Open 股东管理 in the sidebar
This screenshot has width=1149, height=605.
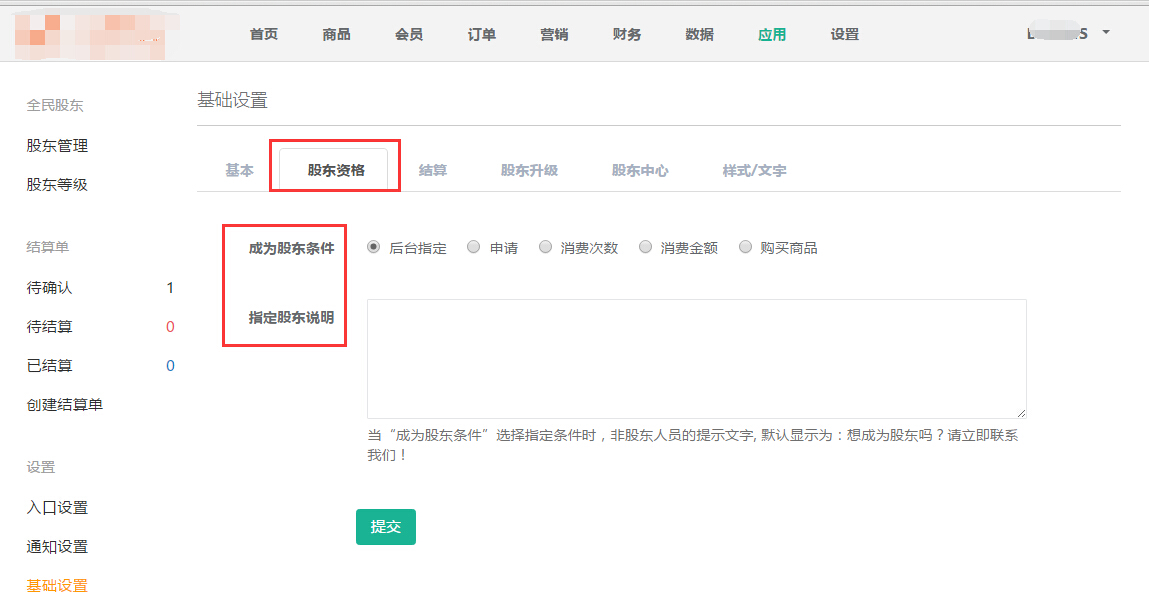click(x=57, y=146)
